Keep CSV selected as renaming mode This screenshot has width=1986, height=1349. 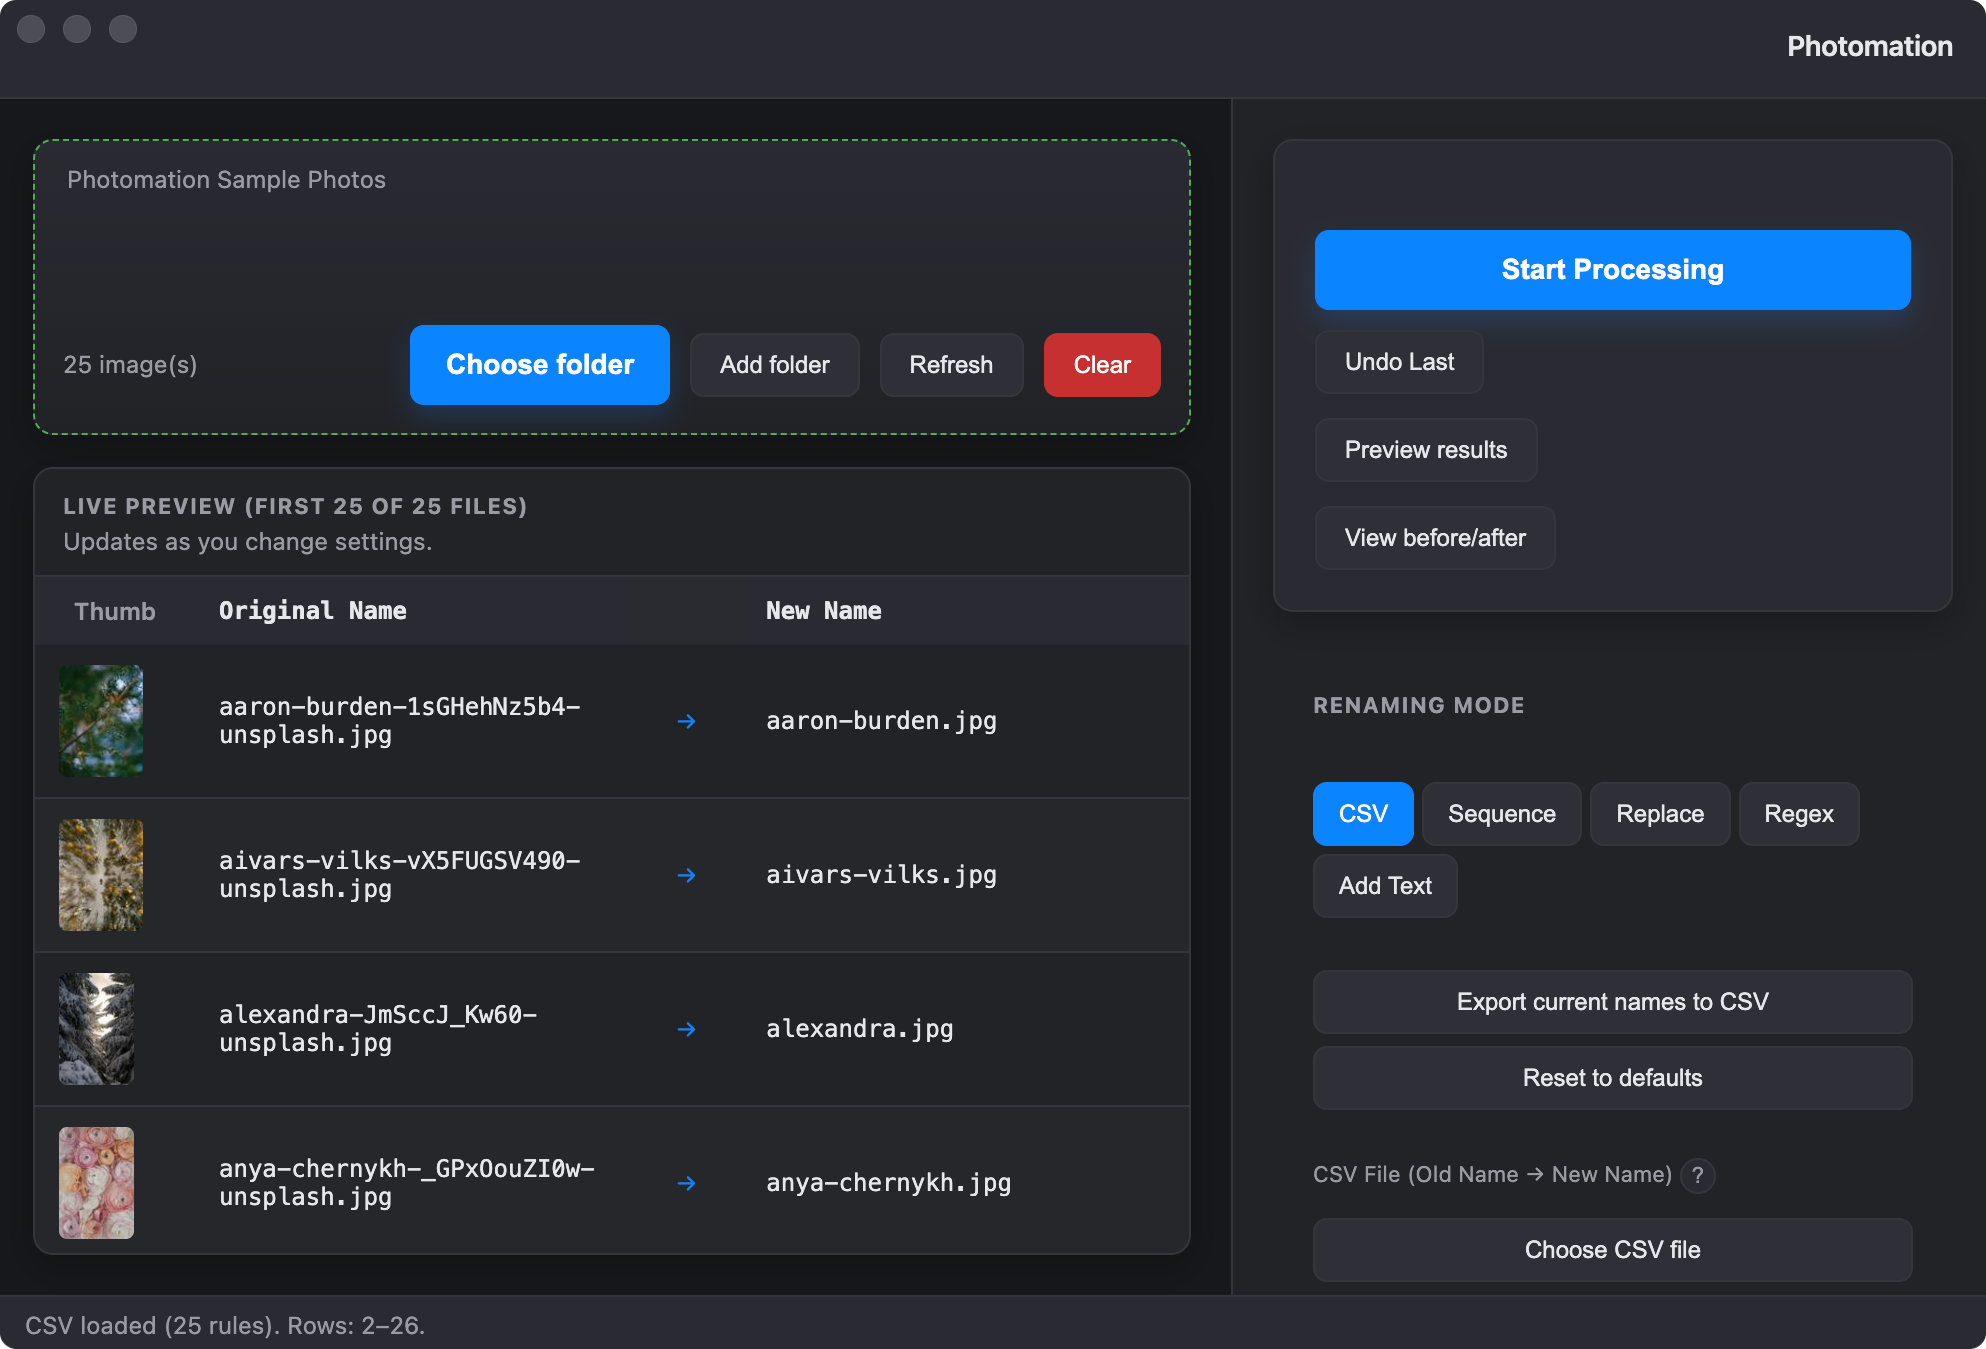tap(1363, 813)
